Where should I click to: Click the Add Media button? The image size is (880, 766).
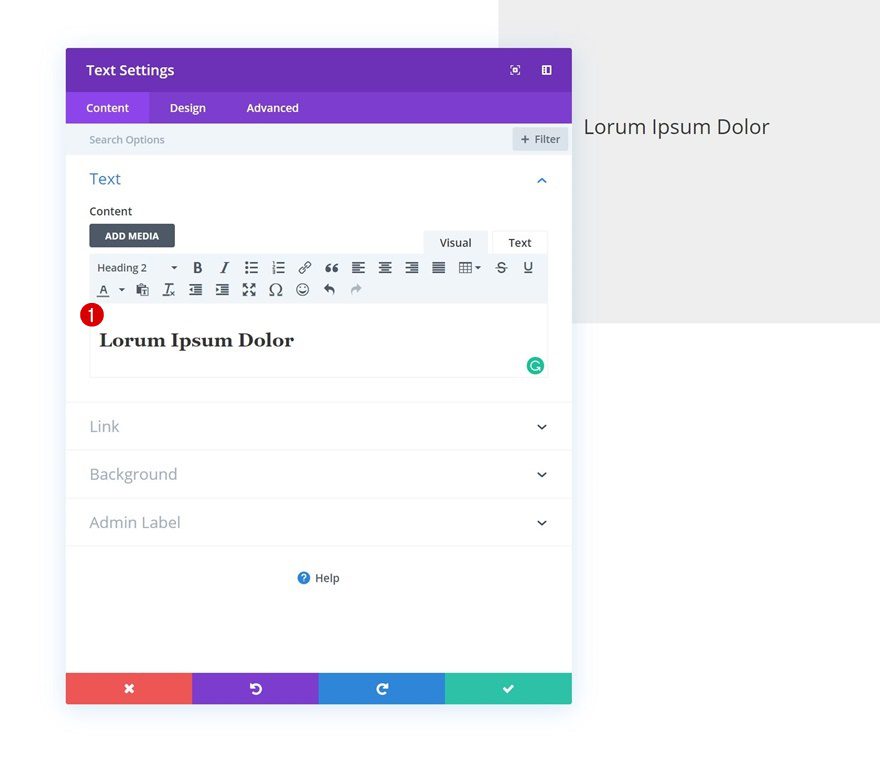131,235
